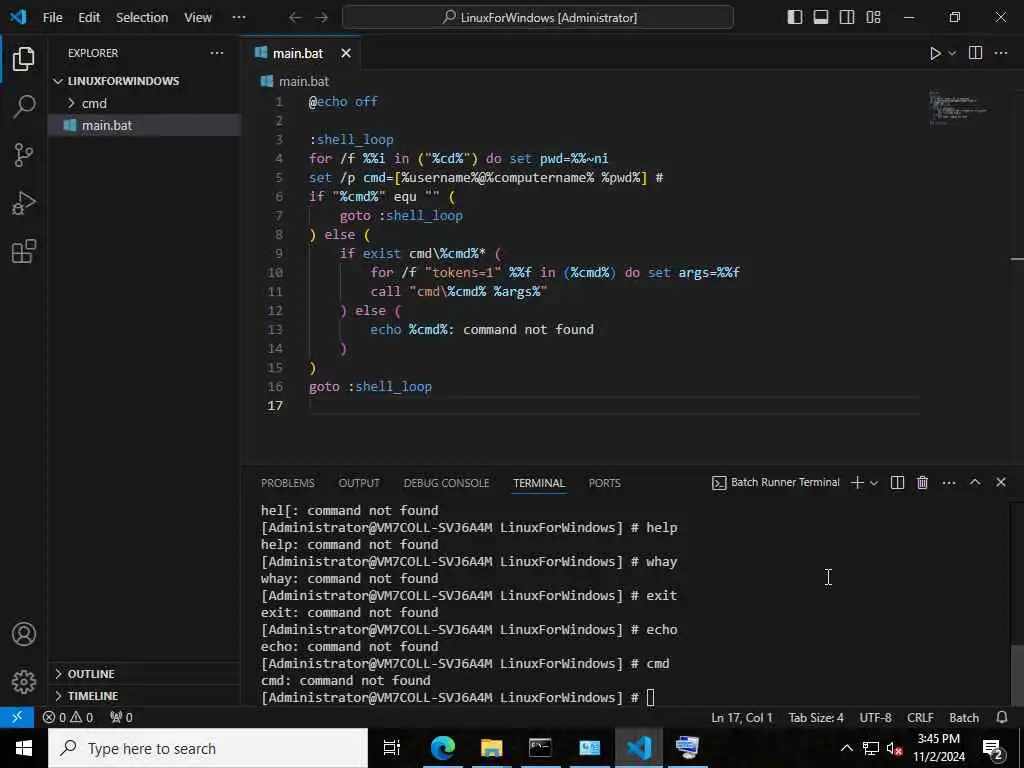The width and height of the screenshot is (1024, 768).
Task: Open the Explorer Views and More Actions ellipsis
Action: click(x=217, y=53)
